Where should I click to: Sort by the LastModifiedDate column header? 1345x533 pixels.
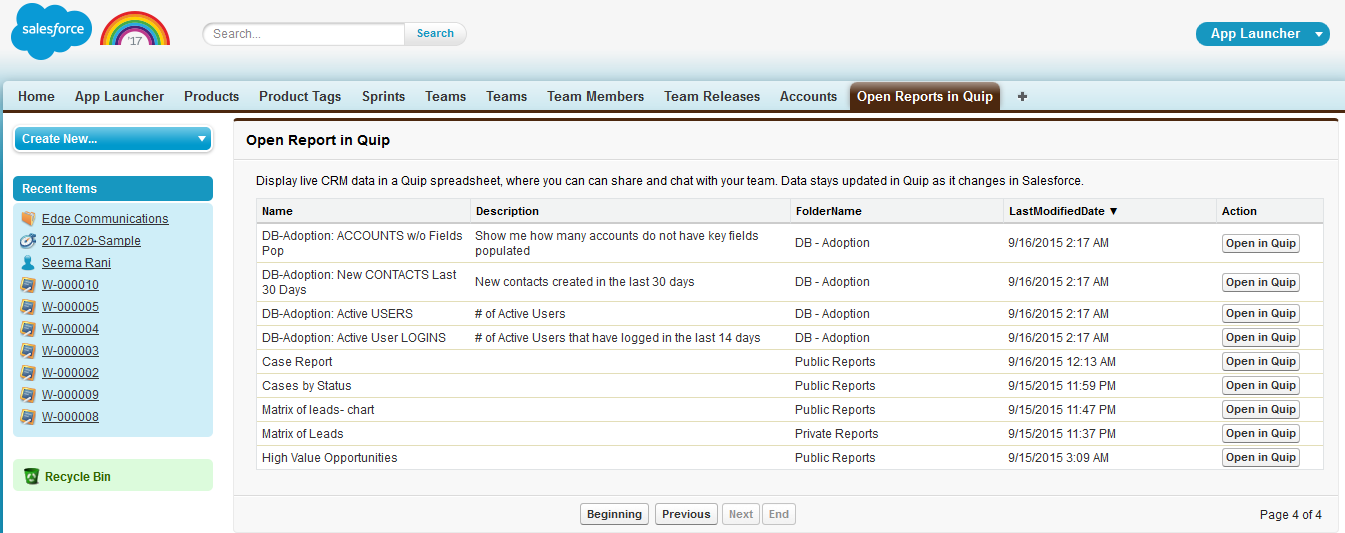coord(1064,211)
